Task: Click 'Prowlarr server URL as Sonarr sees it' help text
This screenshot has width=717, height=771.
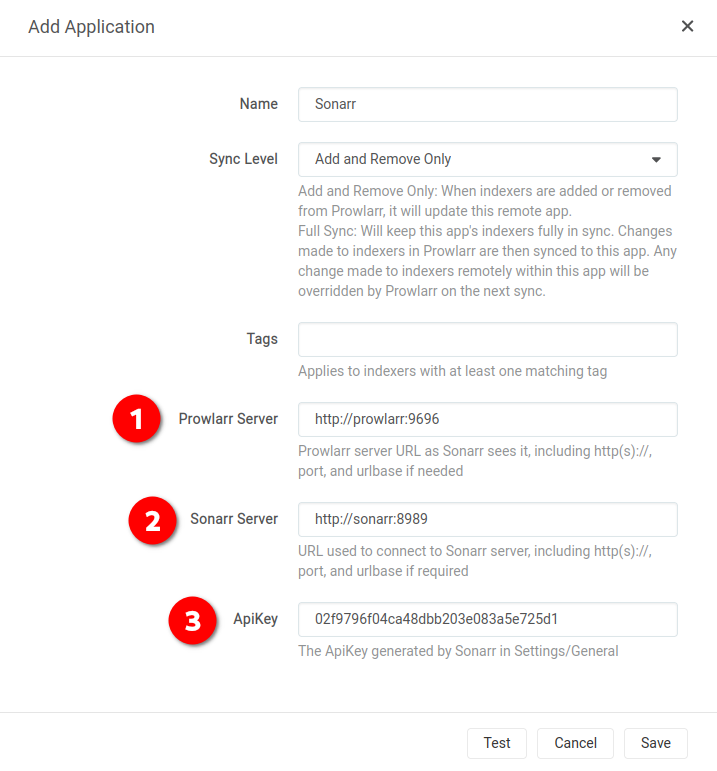Action: tap(475, 461)
